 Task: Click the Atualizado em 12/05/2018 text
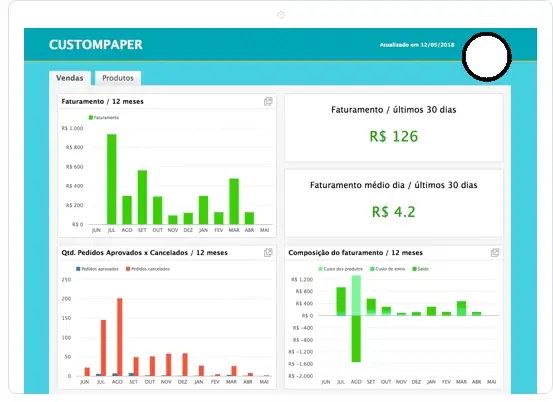[417, 45]
